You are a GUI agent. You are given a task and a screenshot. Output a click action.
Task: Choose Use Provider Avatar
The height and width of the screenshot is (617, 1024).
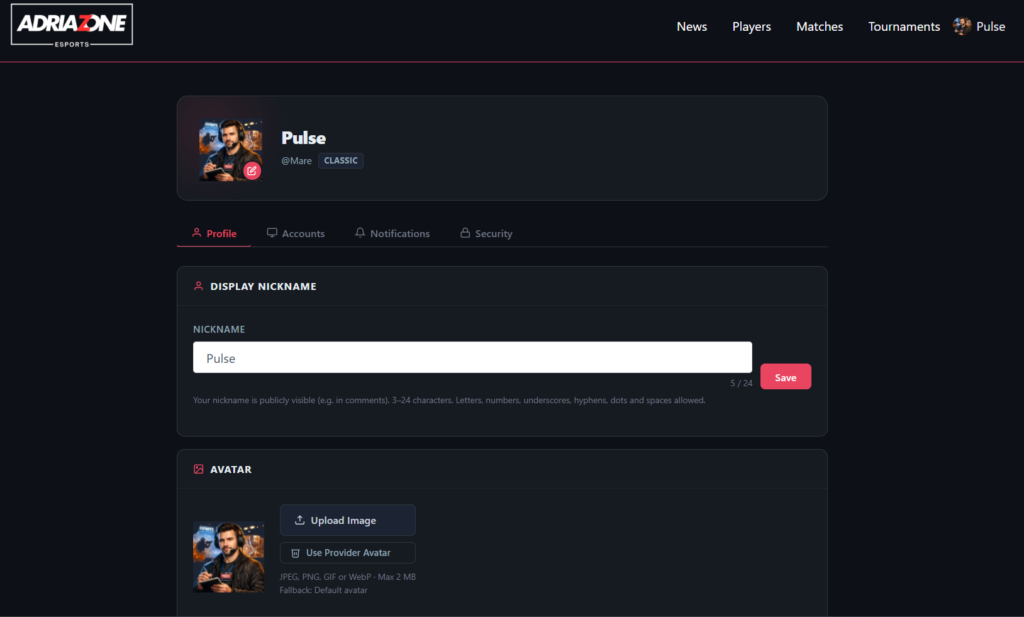pos(347,553)
